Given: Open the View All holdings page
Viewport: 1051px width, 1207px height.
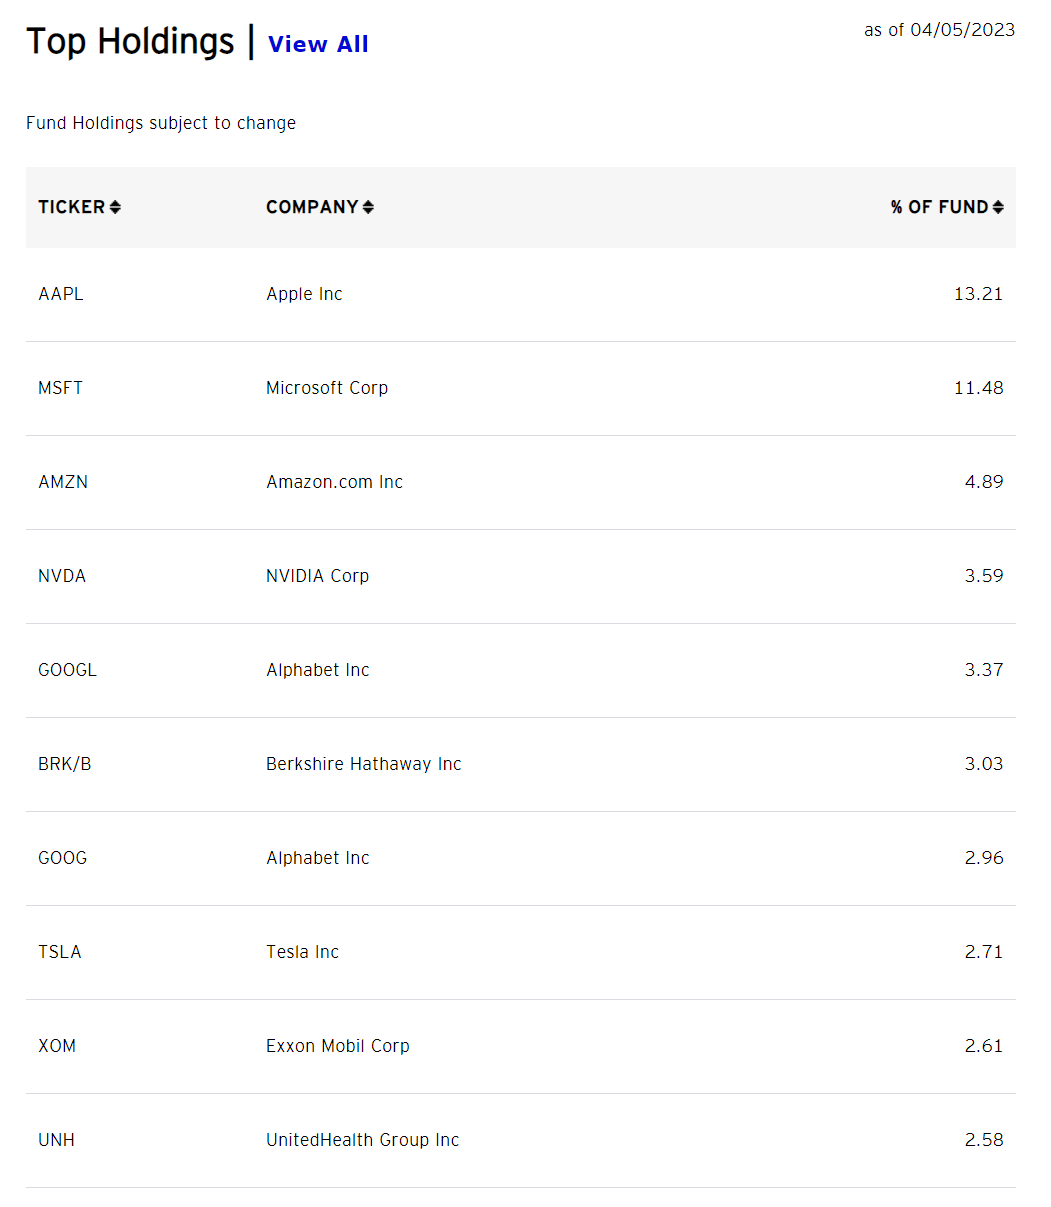Looking at the screenshot, I should point(318,44).
